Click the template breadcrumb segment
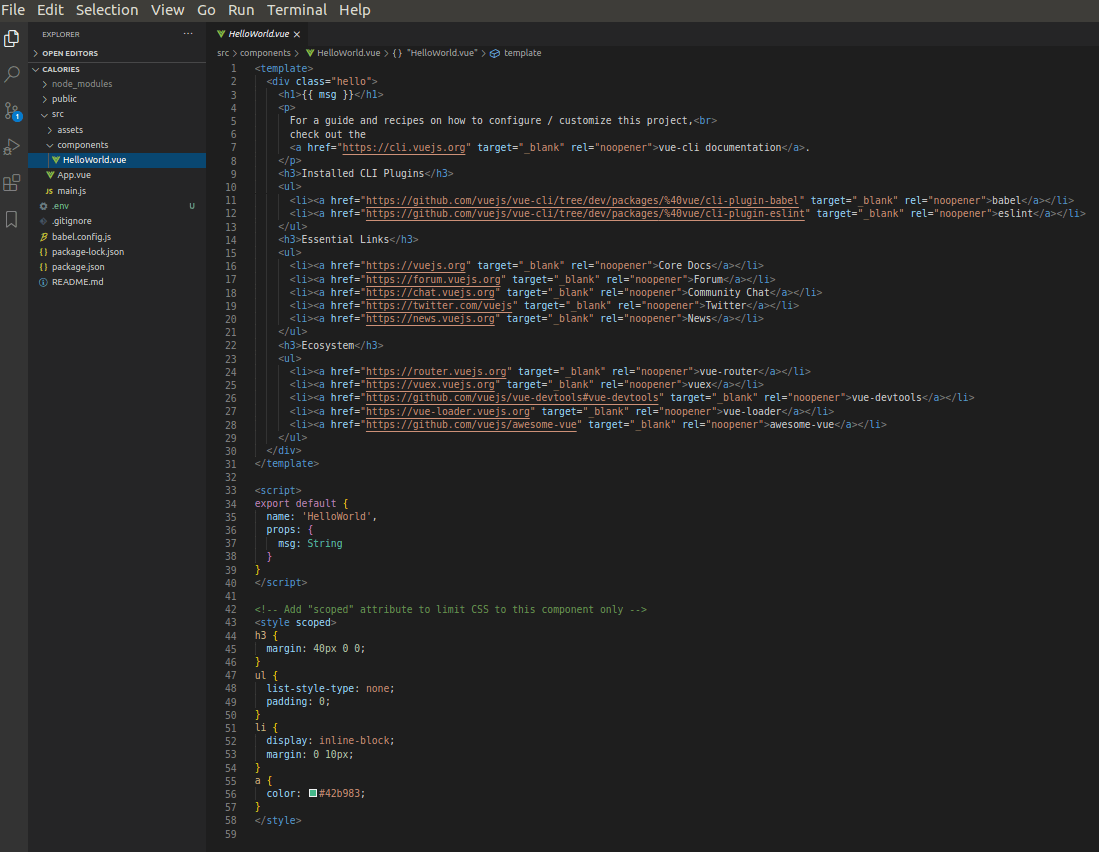Image resolution: width=1099 pixels, height=852 pixels. (x=522, y=53)
